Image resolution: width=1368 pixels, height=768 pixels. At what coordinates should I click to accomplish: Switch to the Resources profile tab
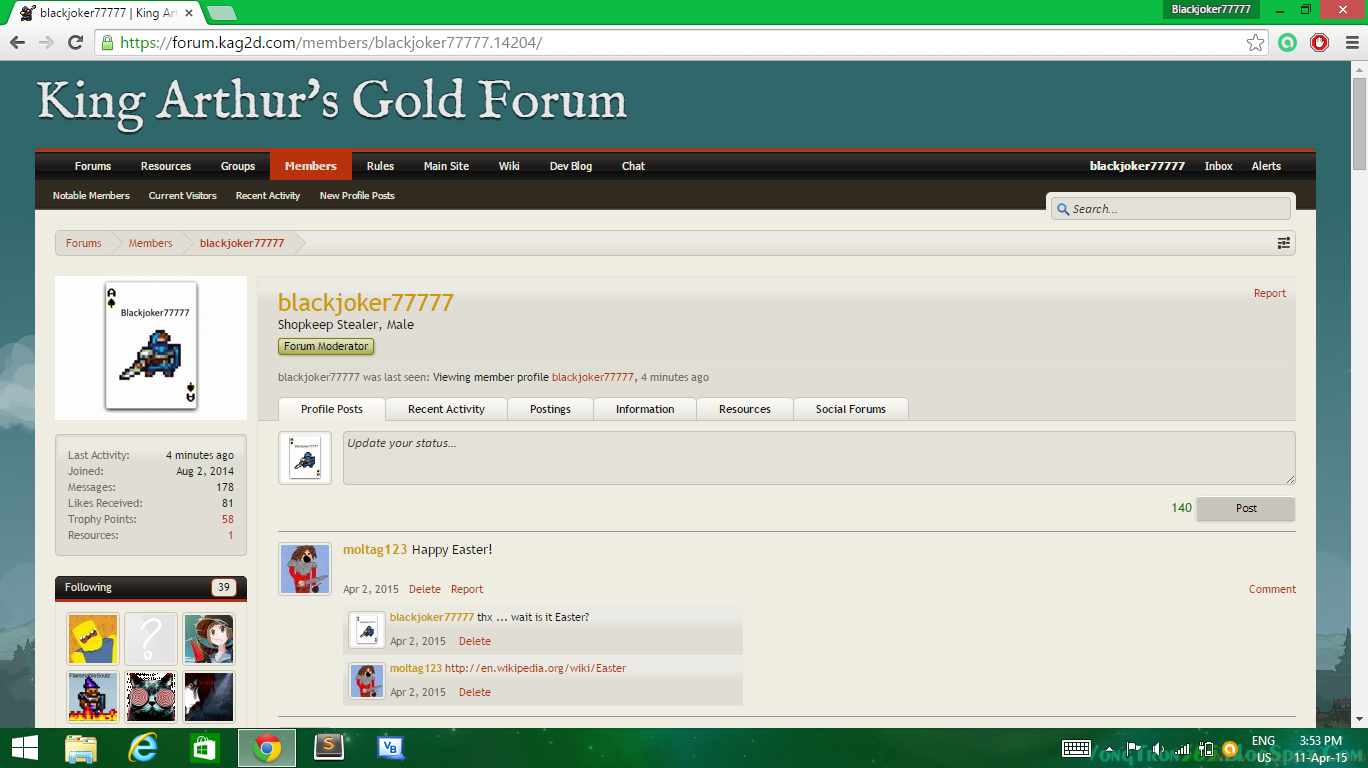click(x=745, y=409)
